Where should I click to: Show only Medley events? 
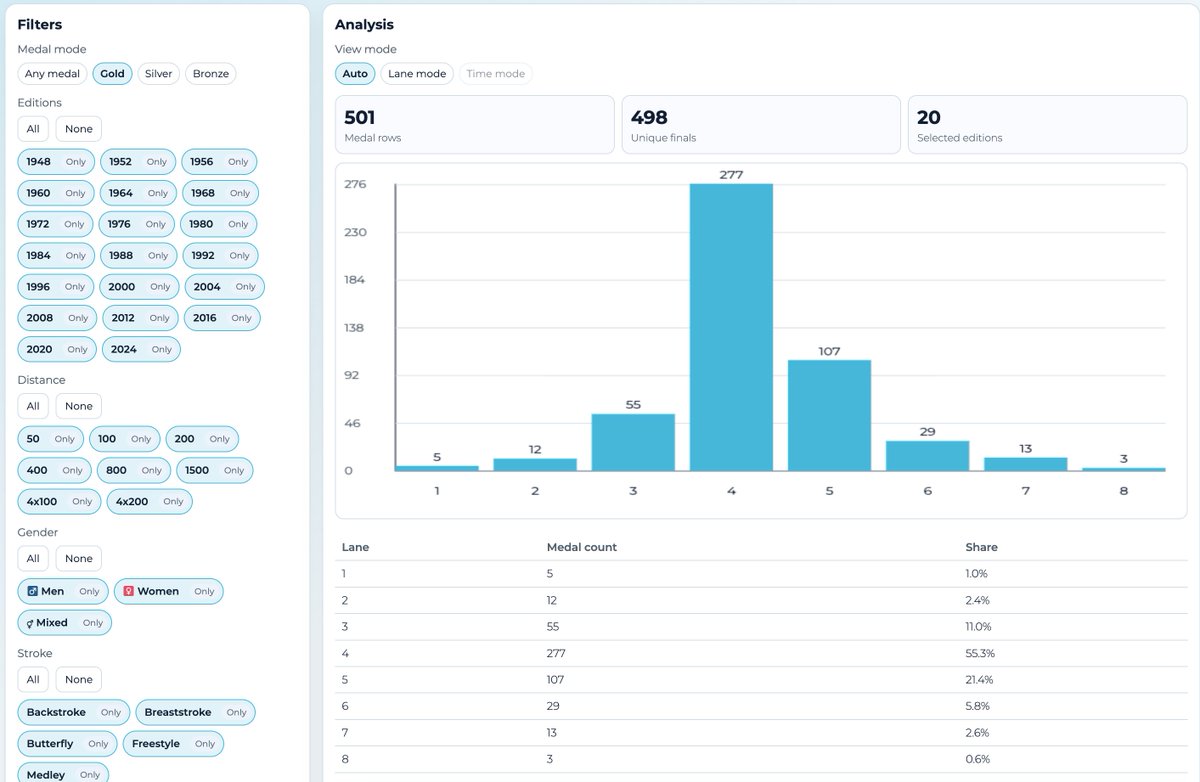pos(89,775)
